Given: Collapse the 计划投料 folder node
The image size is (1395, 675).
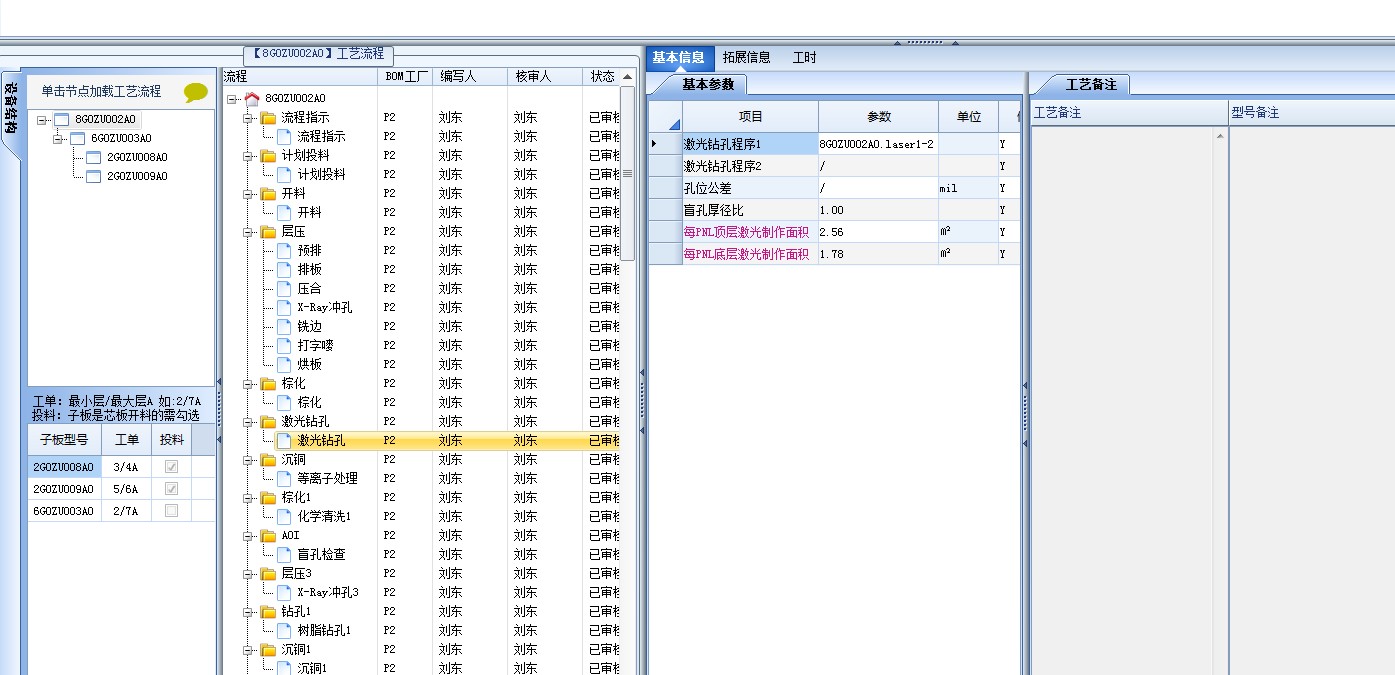Looking at the screenshot, I should [x=248, y=155].
